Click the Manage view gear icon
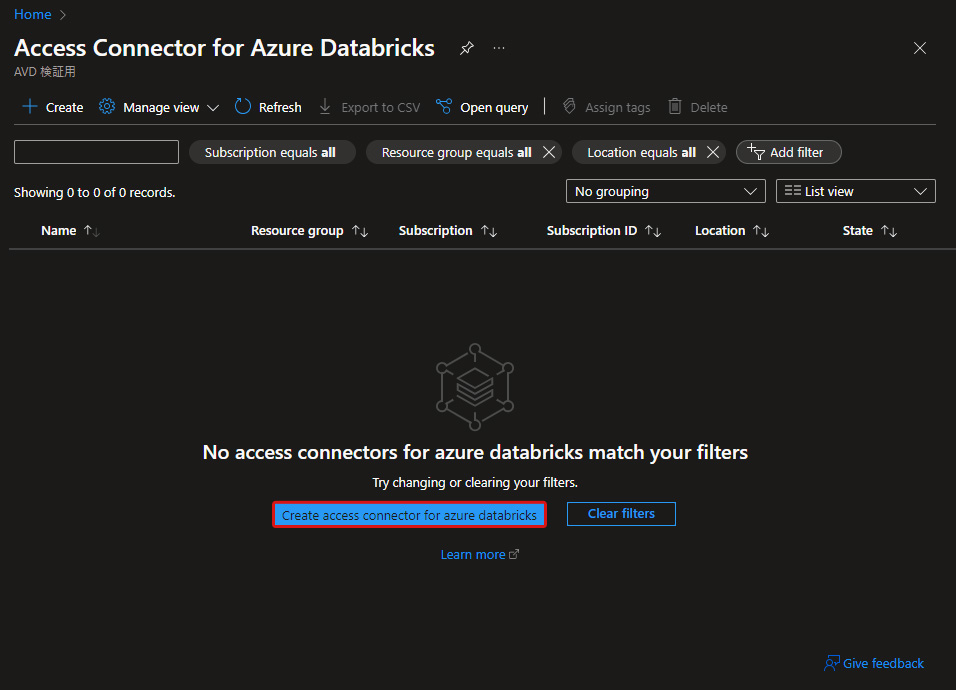The image size is (956, 690). click(x=107, y=107)
